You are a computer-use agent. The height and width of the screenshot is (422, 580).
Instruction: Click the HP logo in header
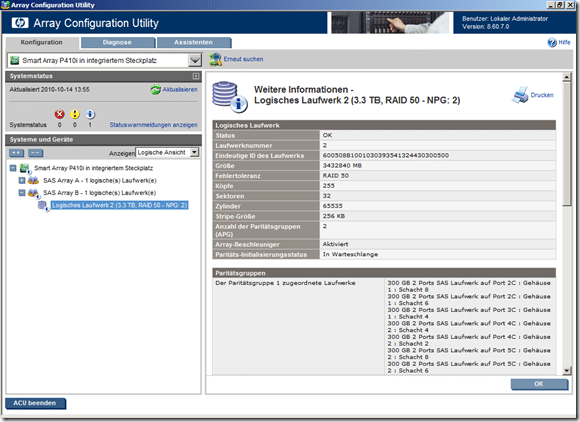(x=20, y=23)
